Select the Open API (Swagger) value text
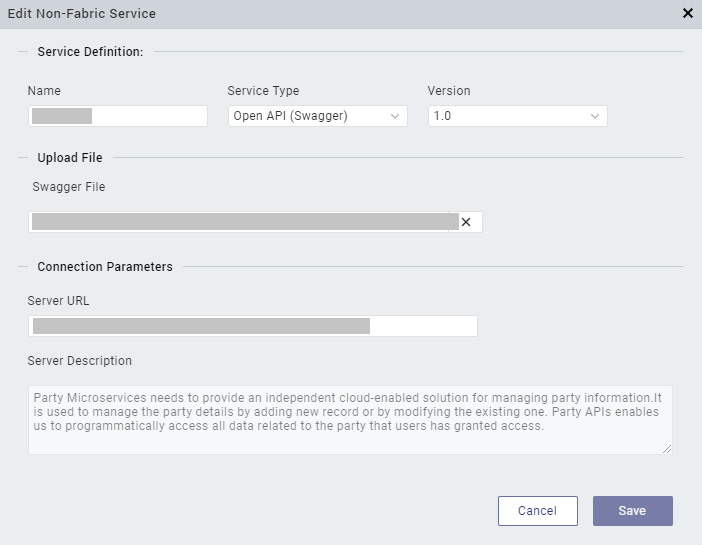Screen dimensions: 702x545 [290, 116]
